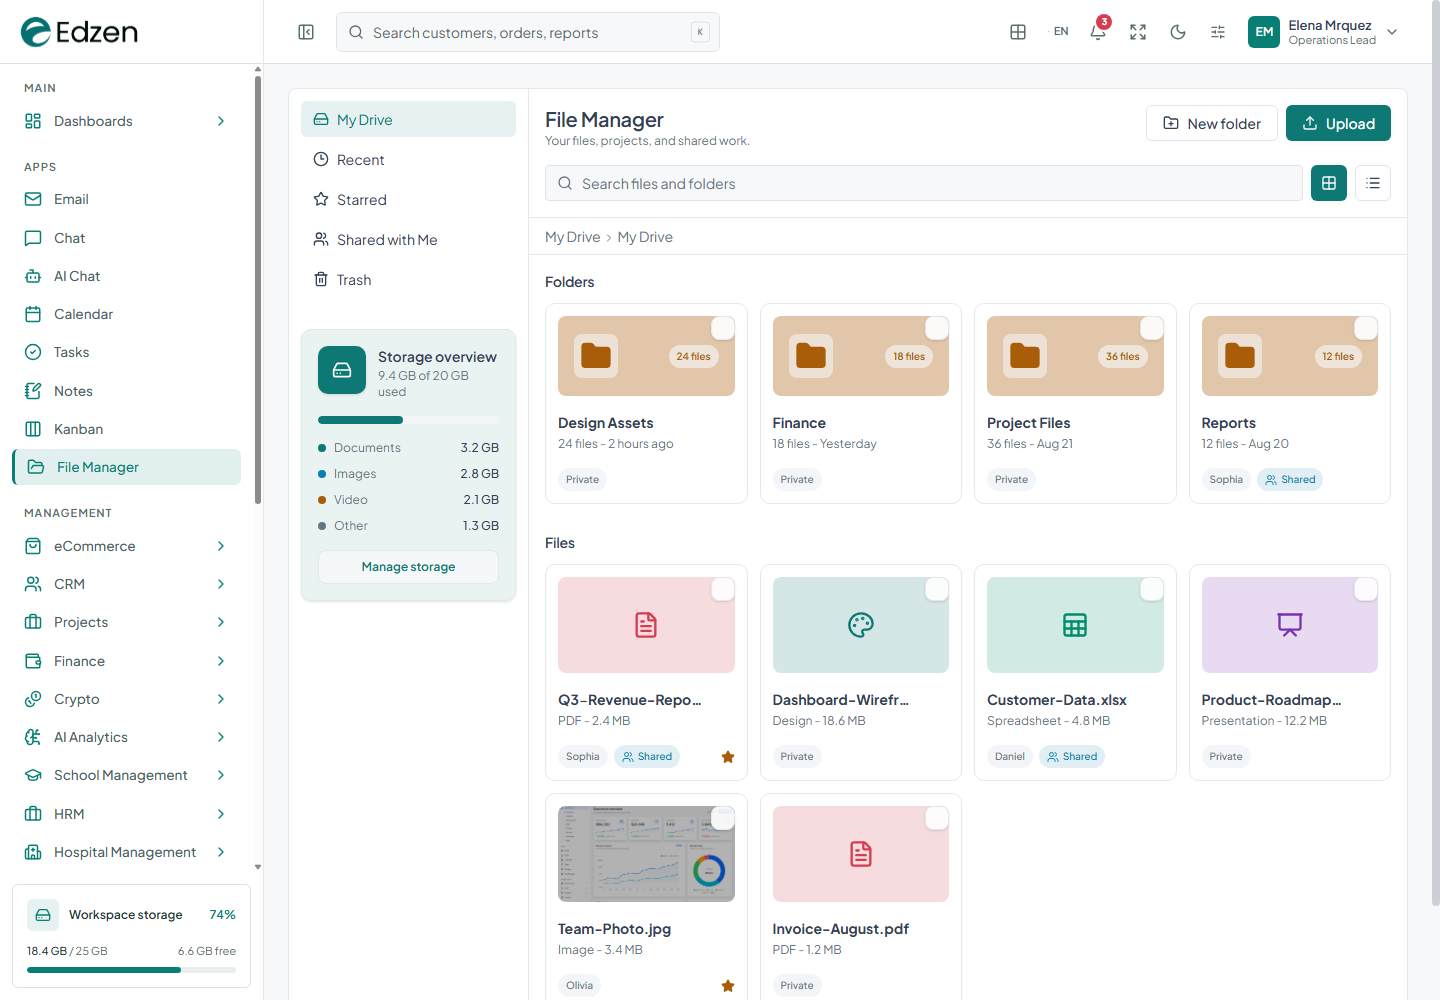Screen dimensions: 1440x1000
Task: Open Notes in the sidebar
Action: (126, 391)
